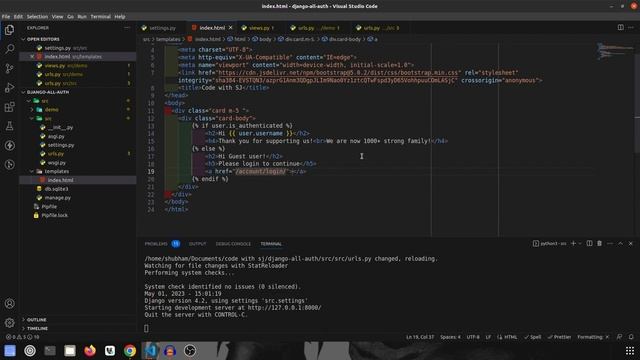Click the feedback icon in the status bar

coord(620,337)
